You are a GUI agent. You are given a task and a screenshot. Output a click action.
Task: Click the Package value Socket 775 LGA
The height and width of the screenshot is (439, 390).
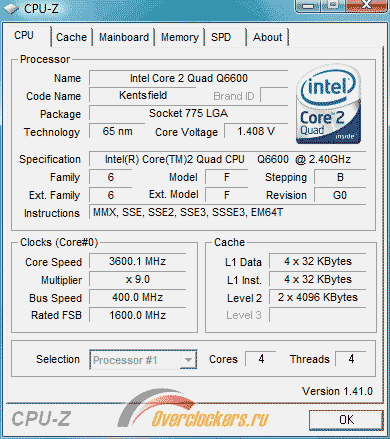(189, 114)
